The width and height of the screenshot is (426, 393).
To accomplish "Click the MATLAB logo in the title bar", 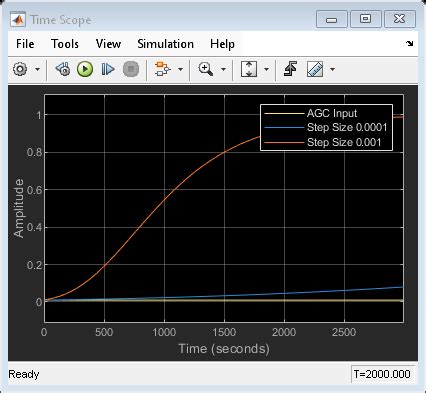I will coord(18,19).
